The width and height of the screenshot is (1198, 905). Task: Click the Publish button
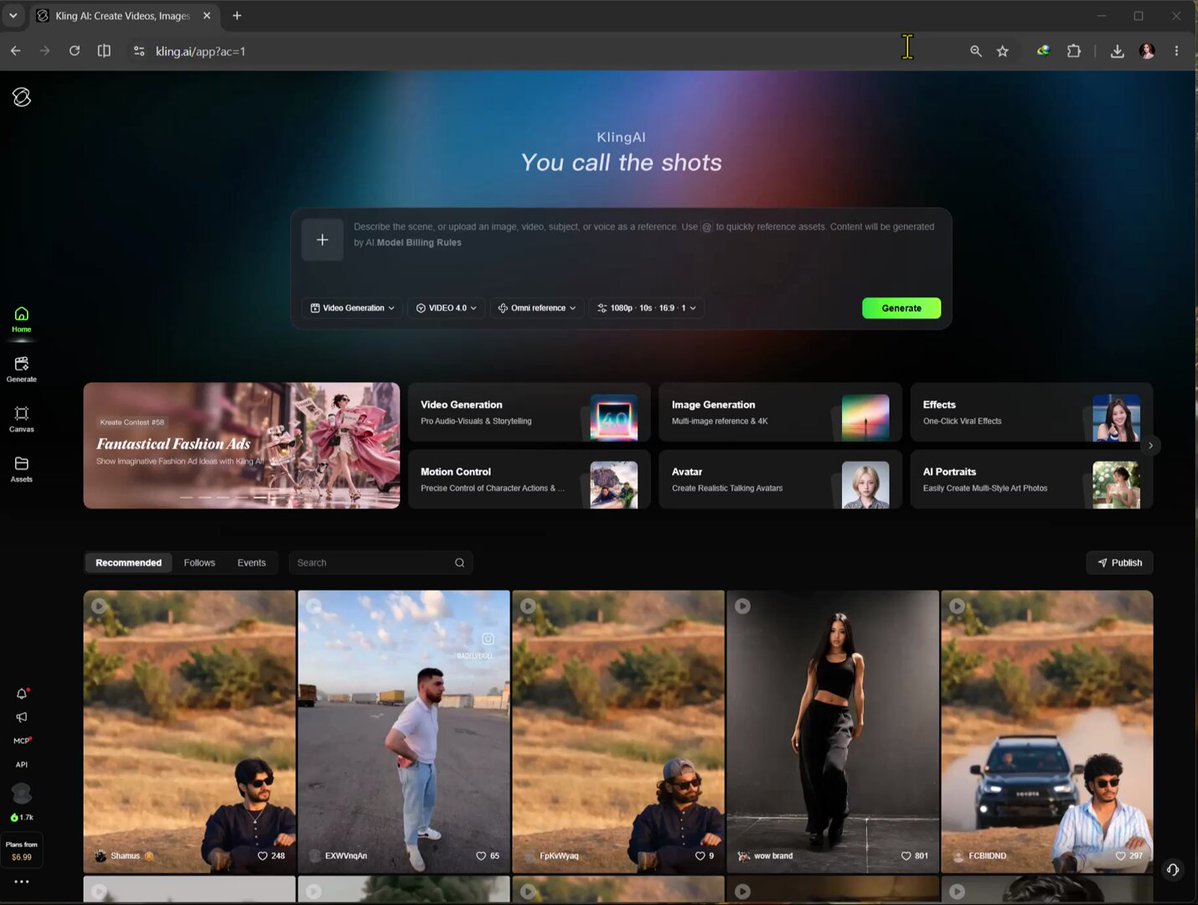click(x=1119, y=563)
